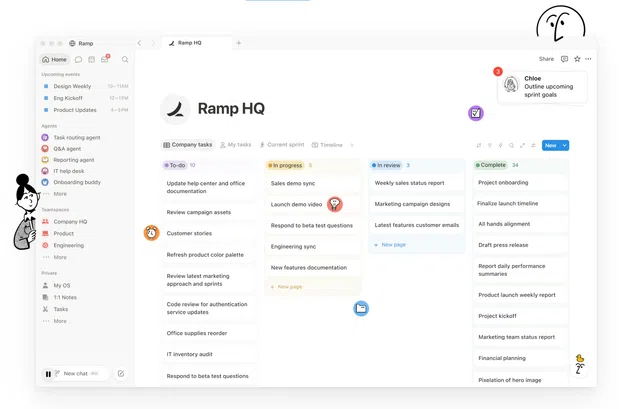
Task: Open the inbox icon with red badge
Action: coord(105,59)
